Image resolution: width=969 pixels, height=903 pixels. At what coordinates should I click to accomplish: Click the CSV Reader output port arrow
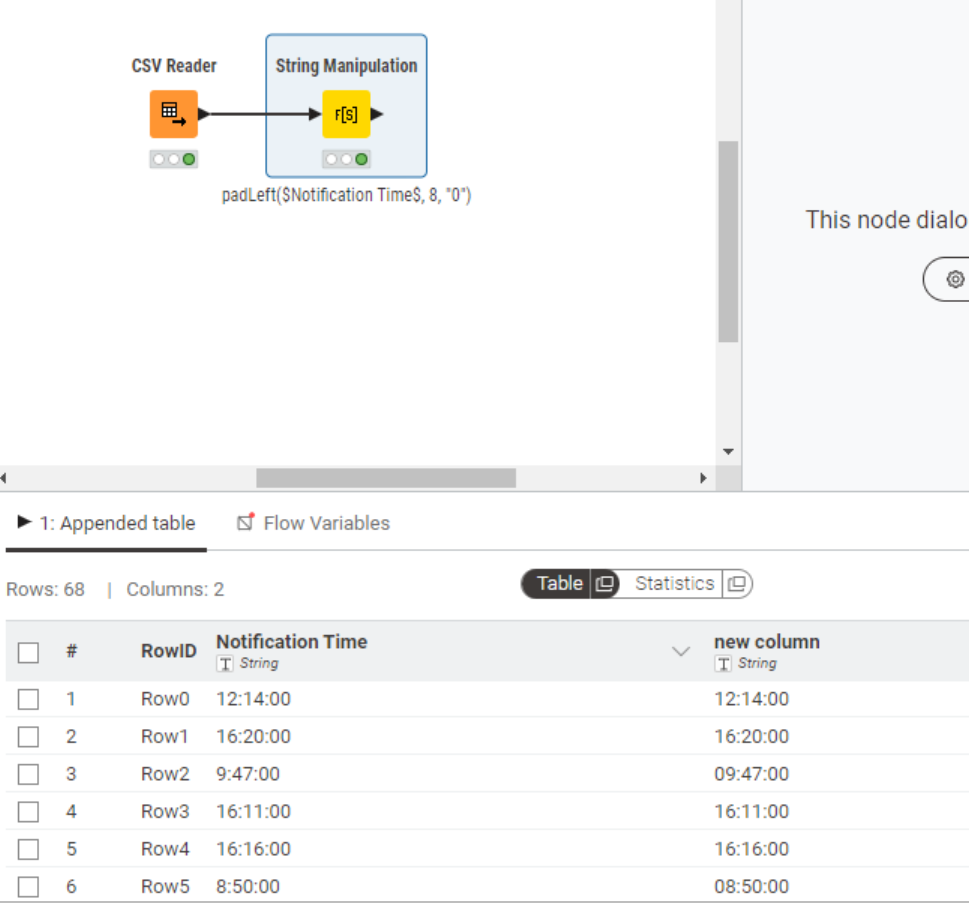click(204, 114)
